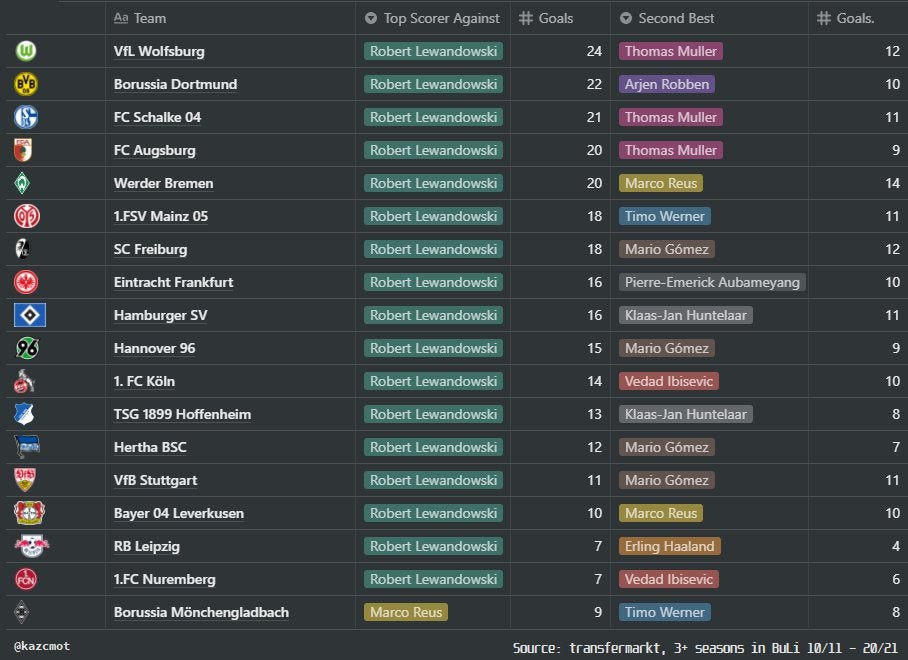Click the Borussia Dortmund BVB logo
908x660 pixels.
pyautogui.click(x=25, y=84)
